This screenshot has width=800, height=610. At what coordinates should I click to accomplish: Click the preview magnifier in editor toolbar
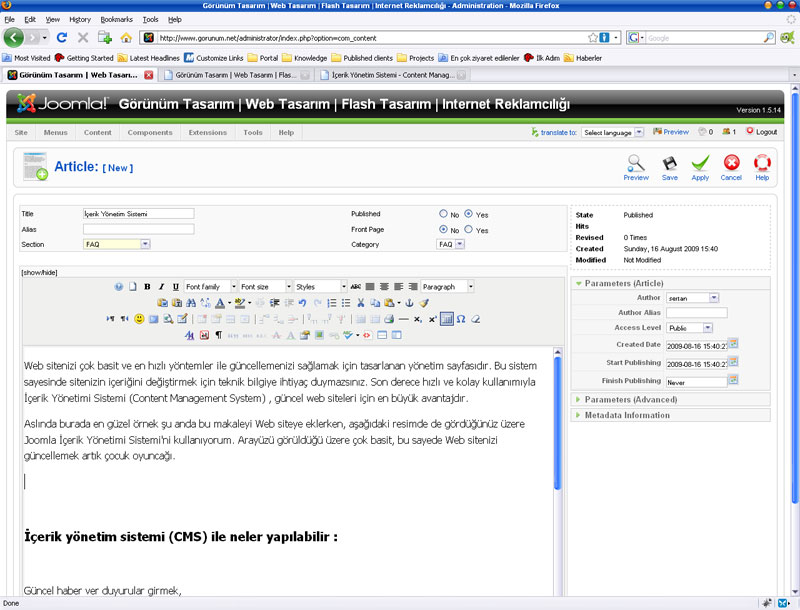[x=168, y=319]
